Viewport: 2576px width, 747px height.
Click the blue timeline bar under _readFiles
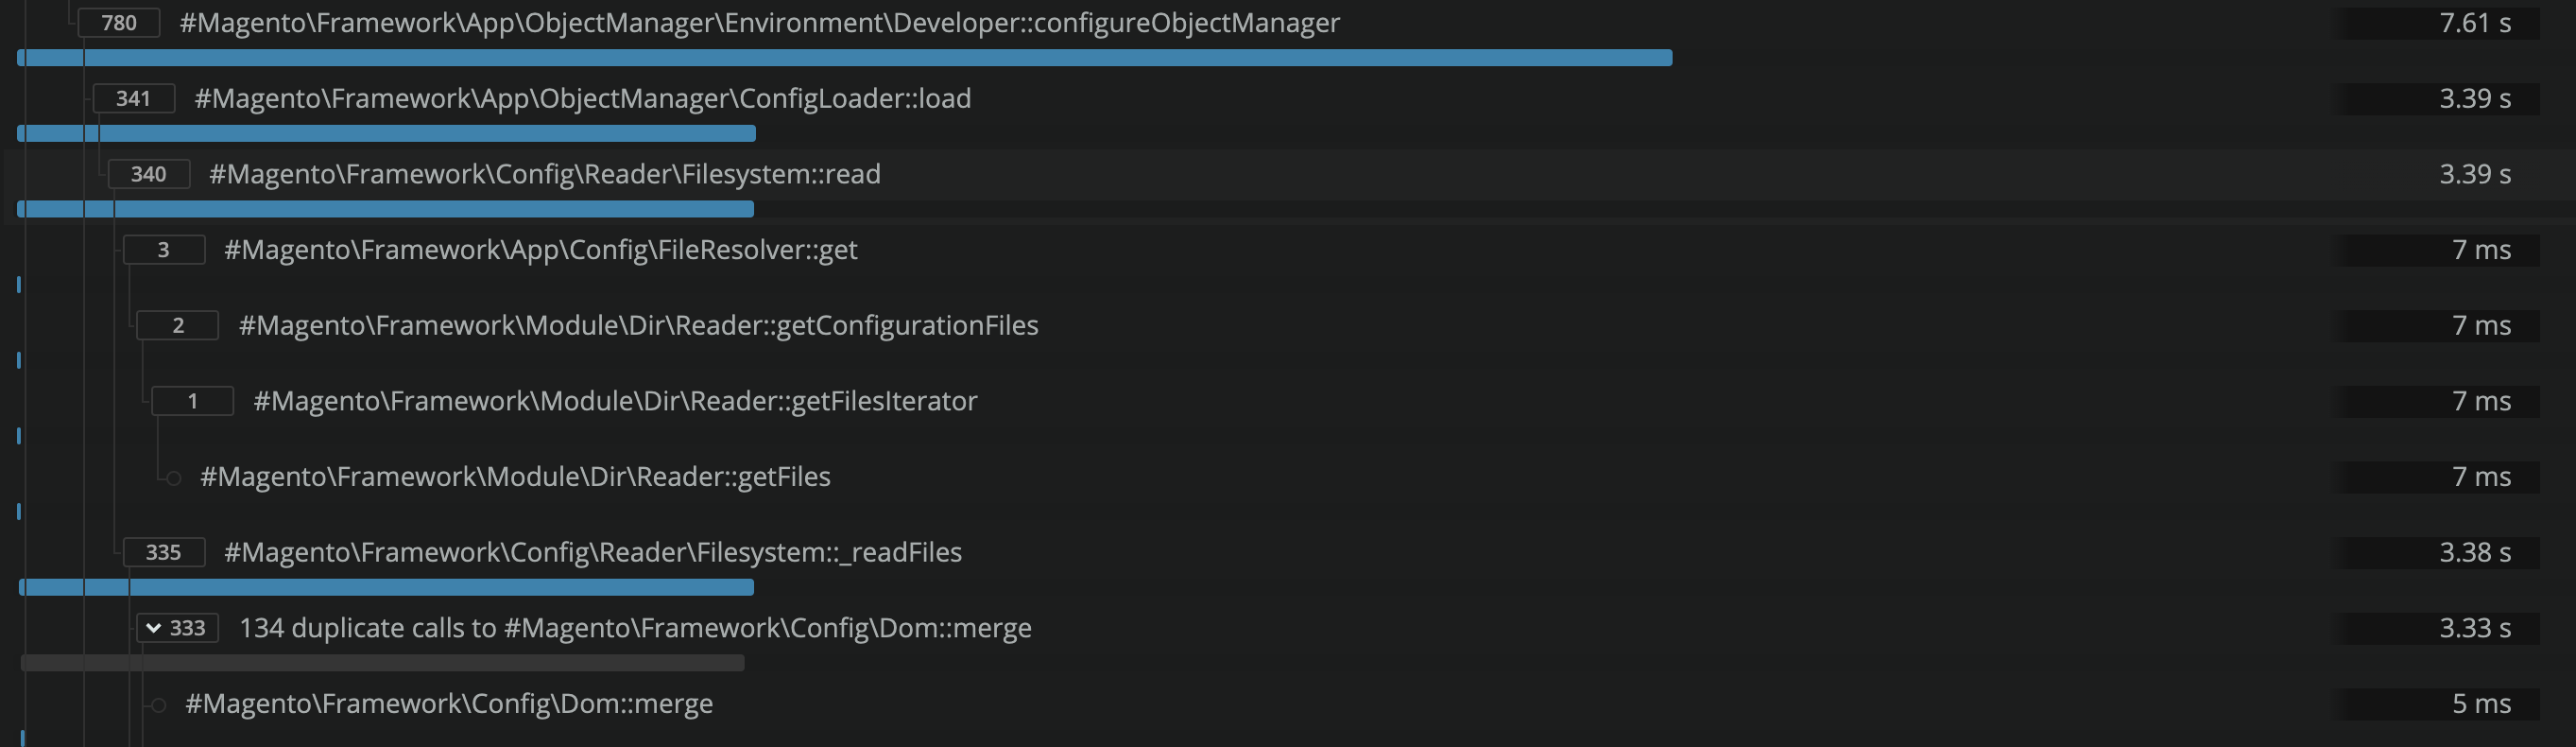pyautogui.click(x=386, y=587)
